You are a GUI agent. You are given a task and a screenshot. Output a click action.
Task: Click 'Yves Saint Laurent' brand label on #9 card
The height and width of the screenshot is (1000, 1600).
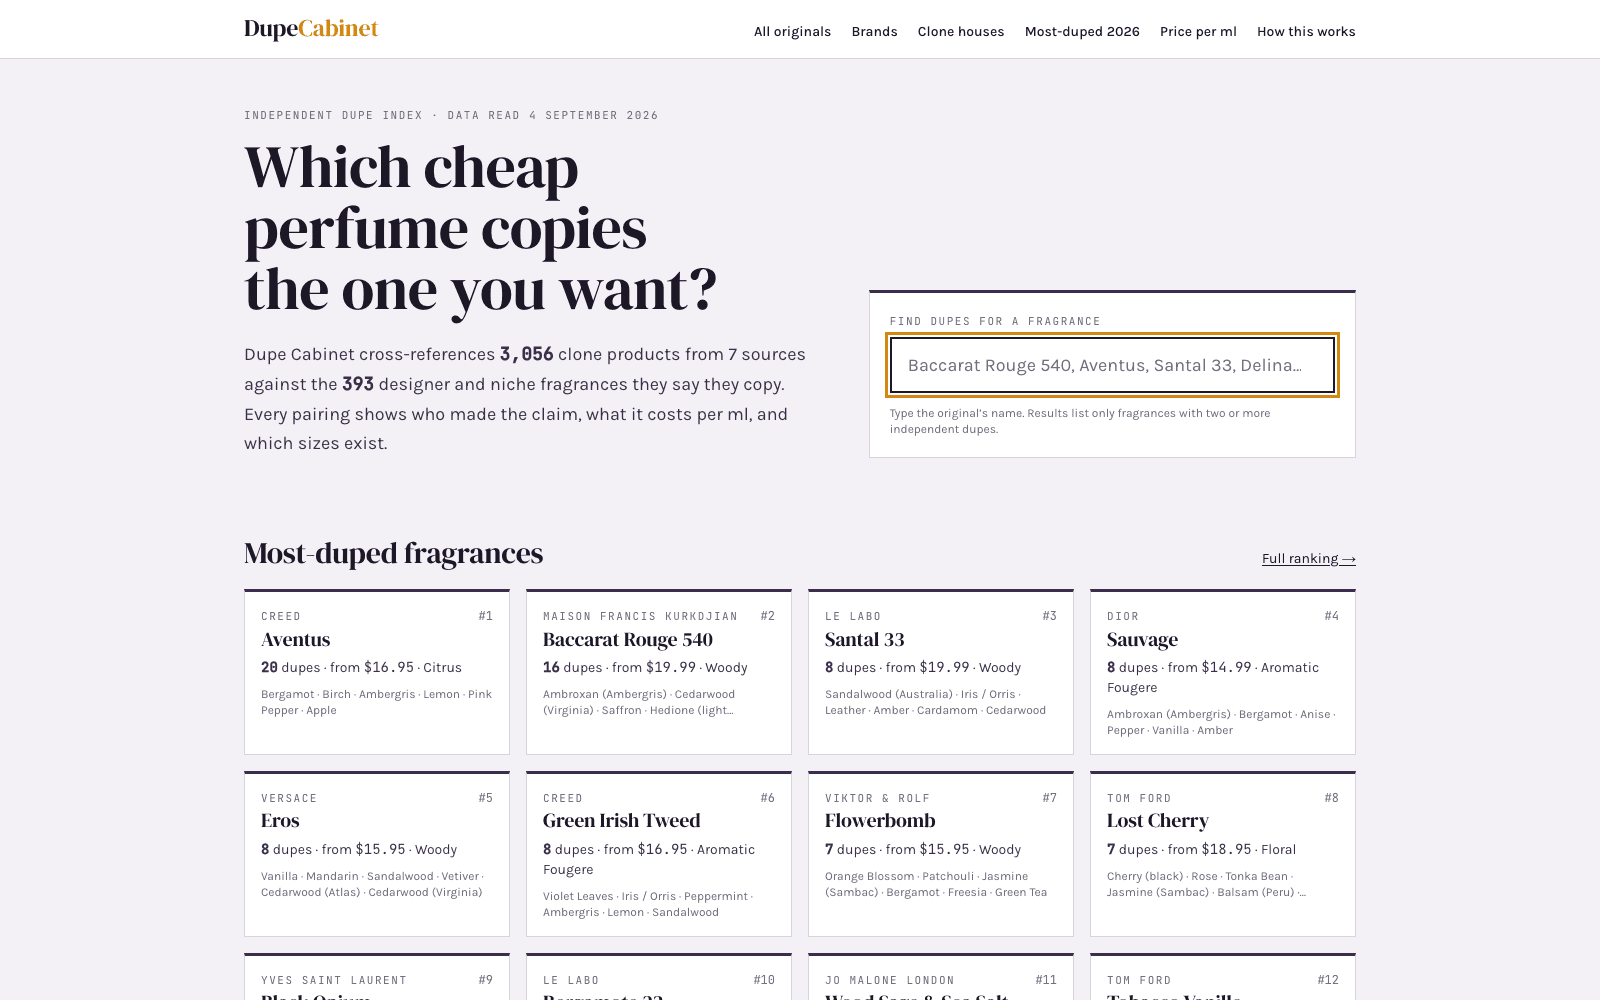click(334, 980)
